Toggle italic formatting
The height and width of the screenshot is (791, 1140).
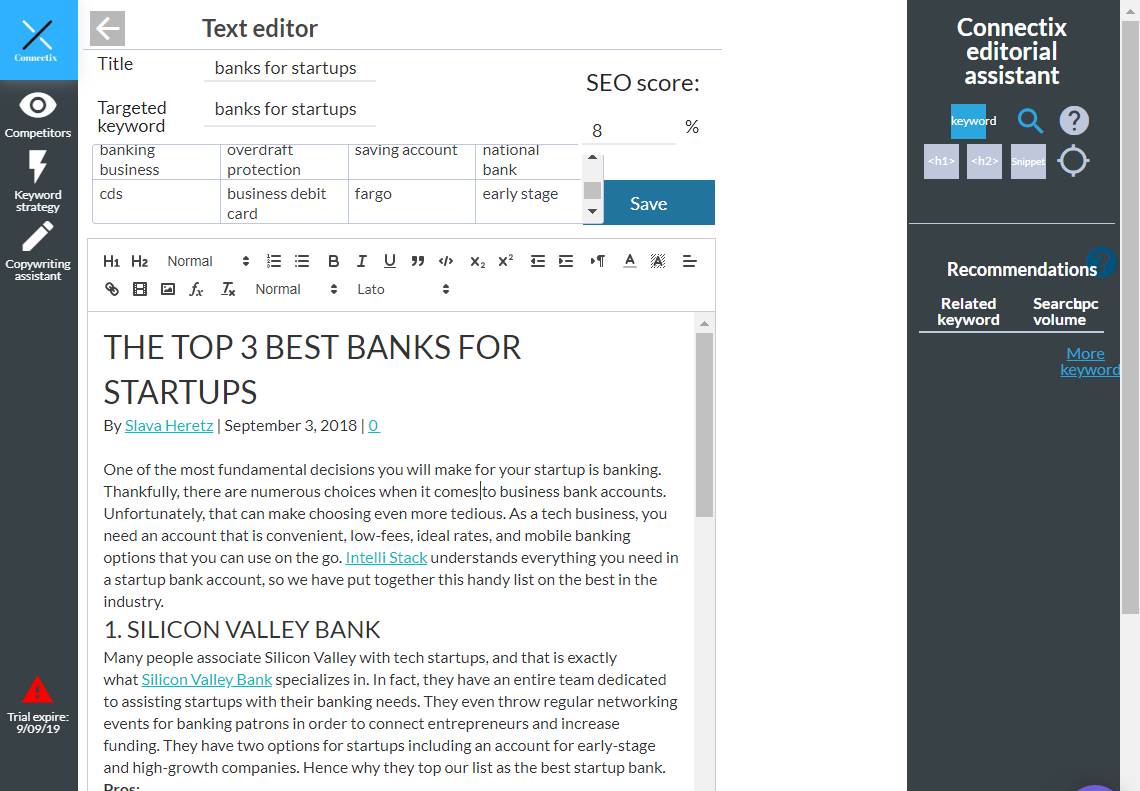pos(361,262)
